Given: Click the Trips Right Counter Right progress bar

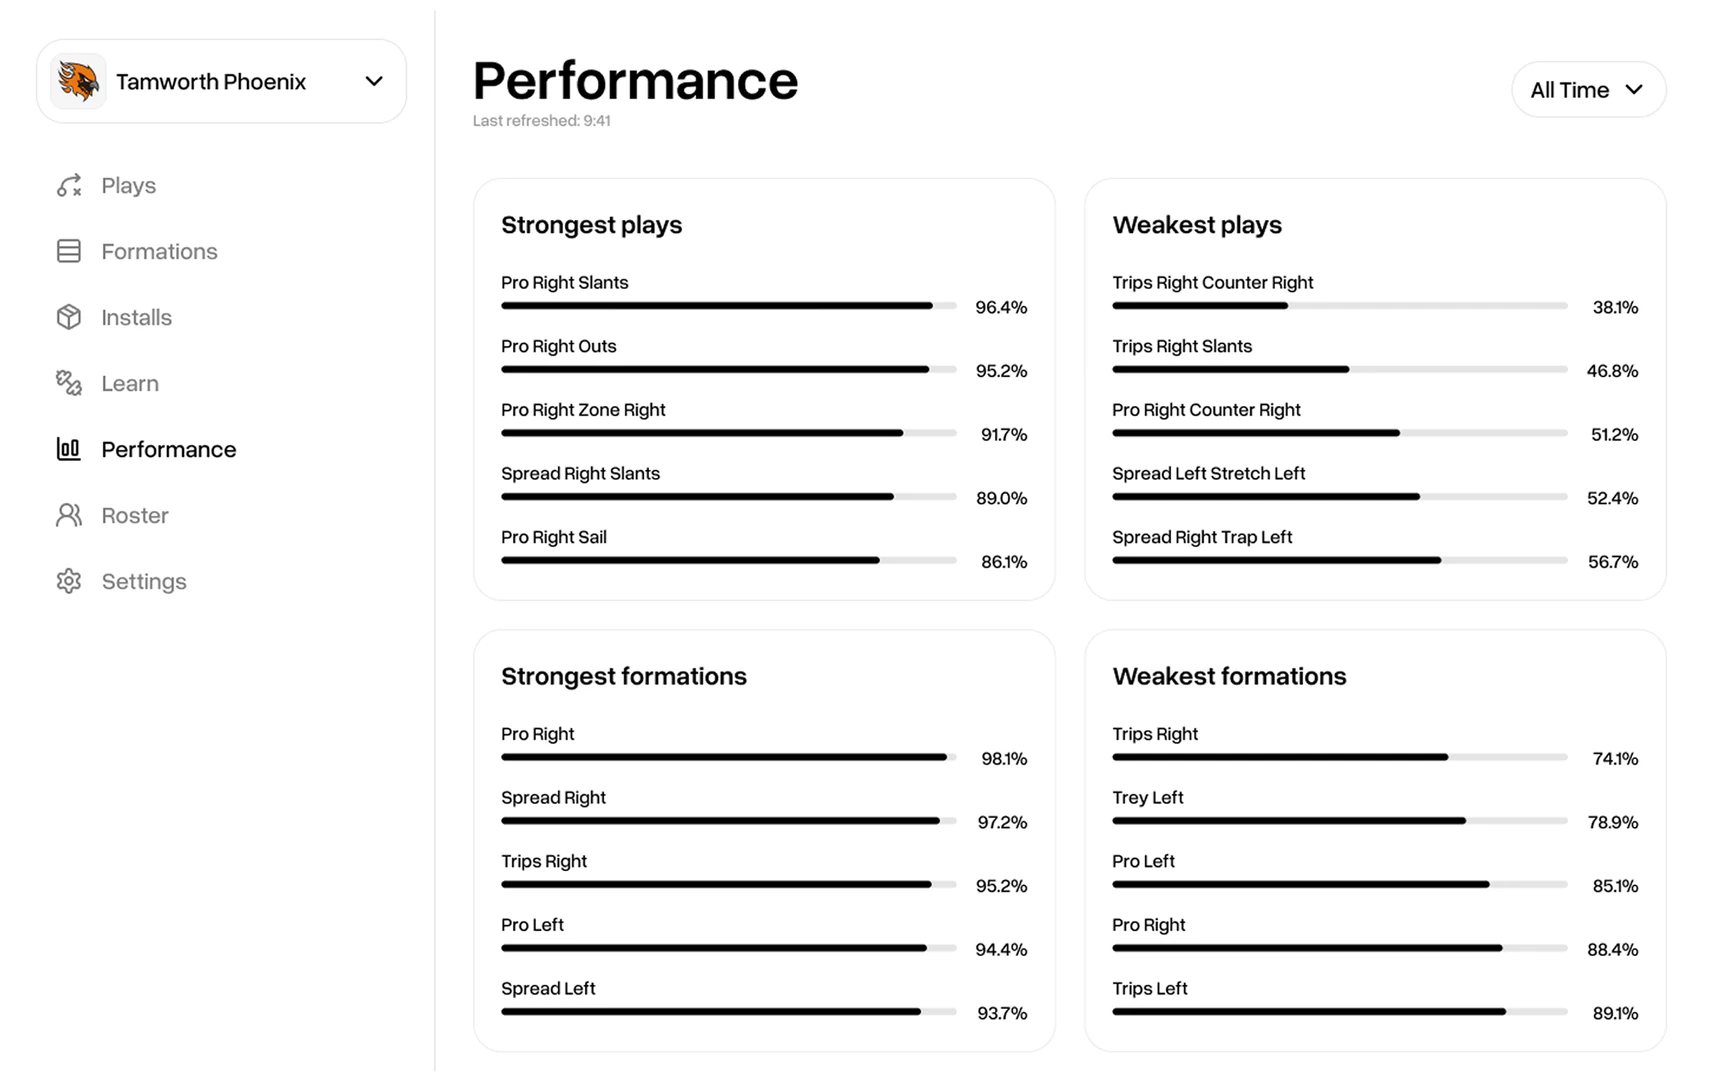Looking at the screenshot, I should pos(1339,305).
